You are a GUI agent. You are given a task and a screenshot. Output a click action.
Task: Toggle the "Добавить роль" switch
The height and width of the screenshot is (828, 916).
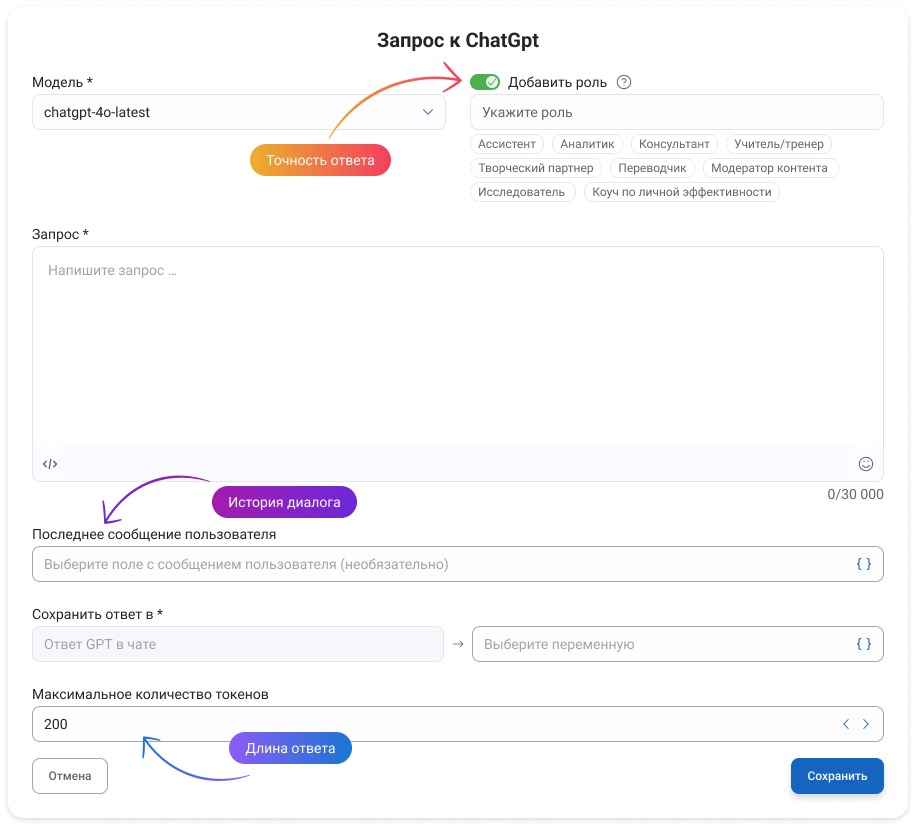pyautogui.click(x=485, y=82)
